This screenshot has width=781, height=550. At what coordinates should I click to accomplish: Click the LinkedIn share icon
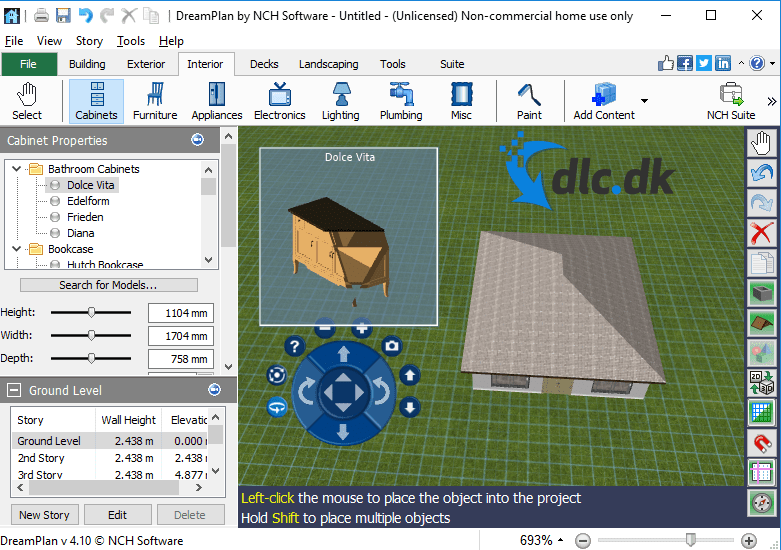click(x=723, y=63)
